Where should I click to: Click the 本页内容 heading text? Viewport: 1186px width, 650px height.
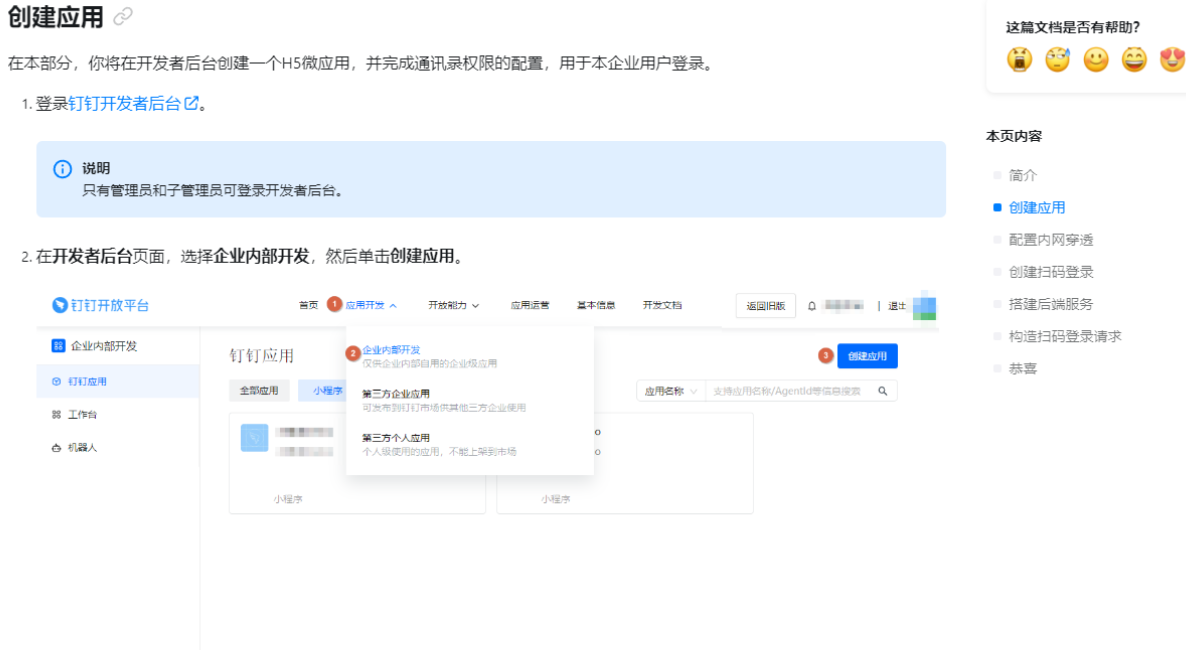coord(1014,136)
